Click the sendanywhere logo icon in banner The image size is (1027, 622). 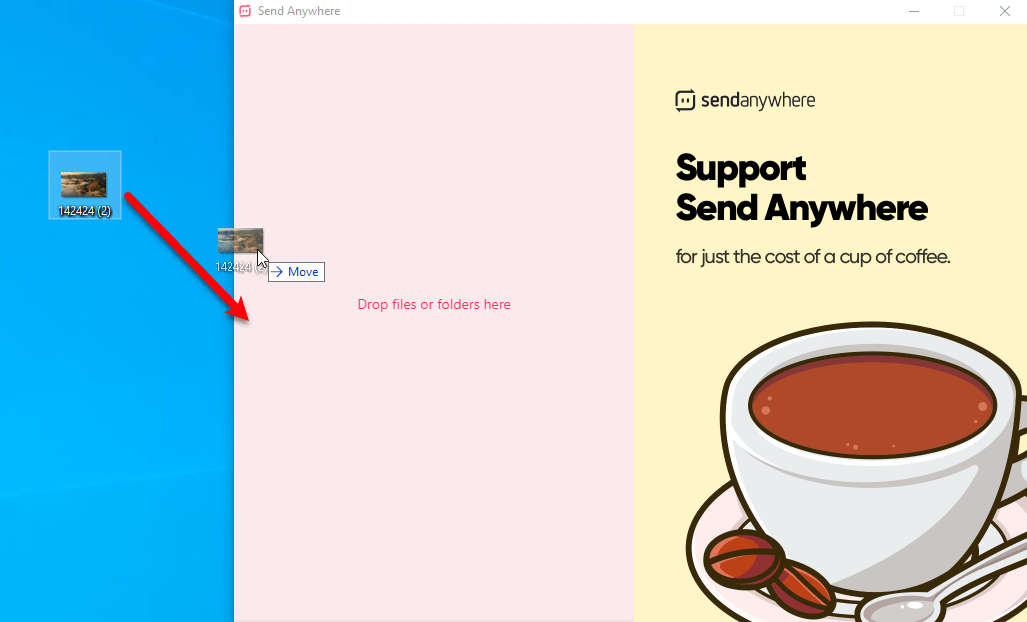(685, 101)
